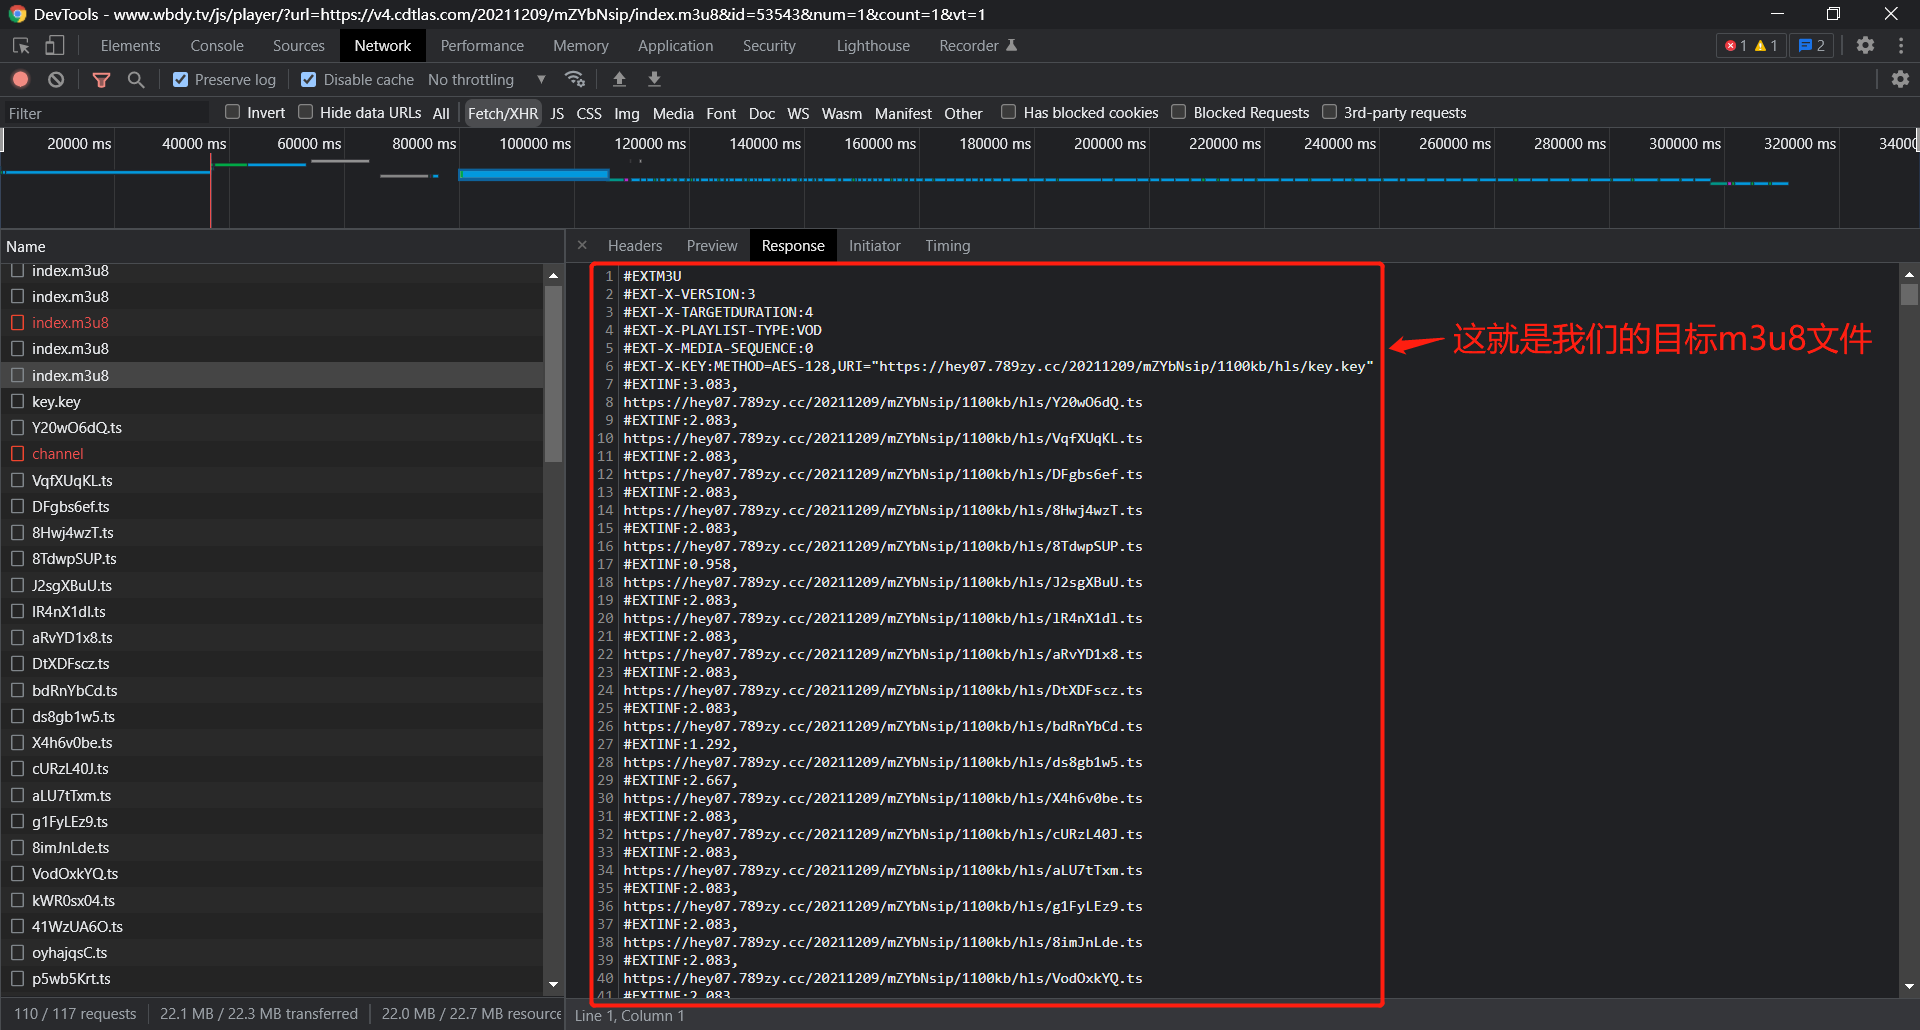Open DevTools more options menu
The width and height of the screenshot is (1920, 1030).
[1901, 46]
